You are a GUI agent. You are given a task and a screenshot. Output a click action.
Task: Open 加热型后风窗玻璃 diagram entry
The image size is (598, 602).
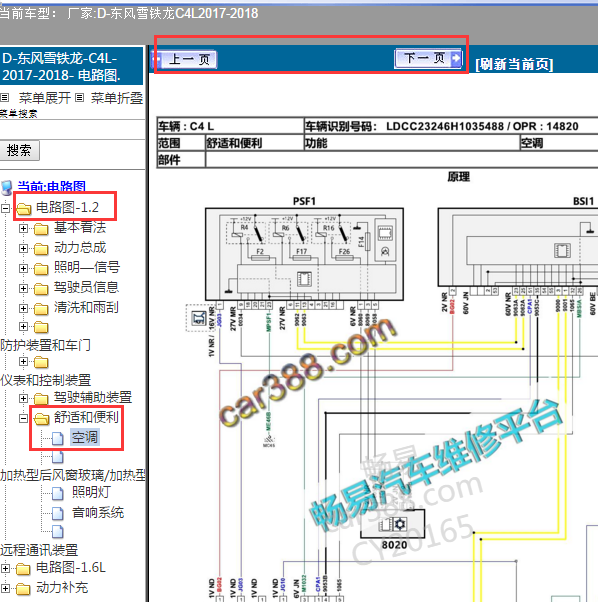73,475
